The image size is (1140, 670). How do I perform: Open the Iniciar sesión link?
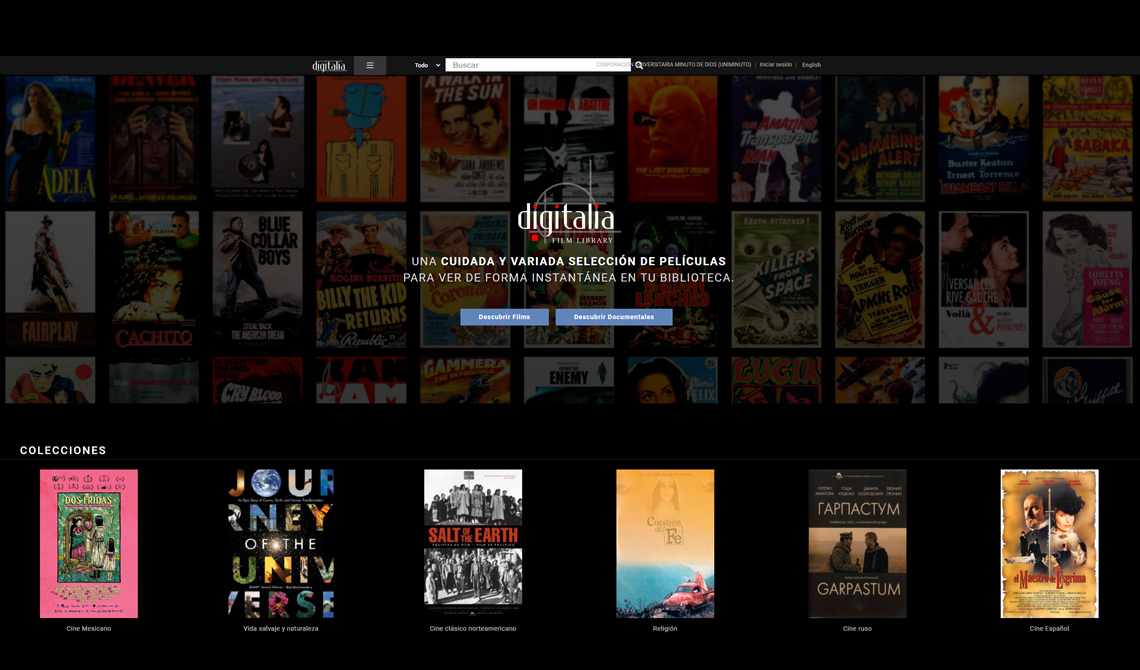(776, 65)
